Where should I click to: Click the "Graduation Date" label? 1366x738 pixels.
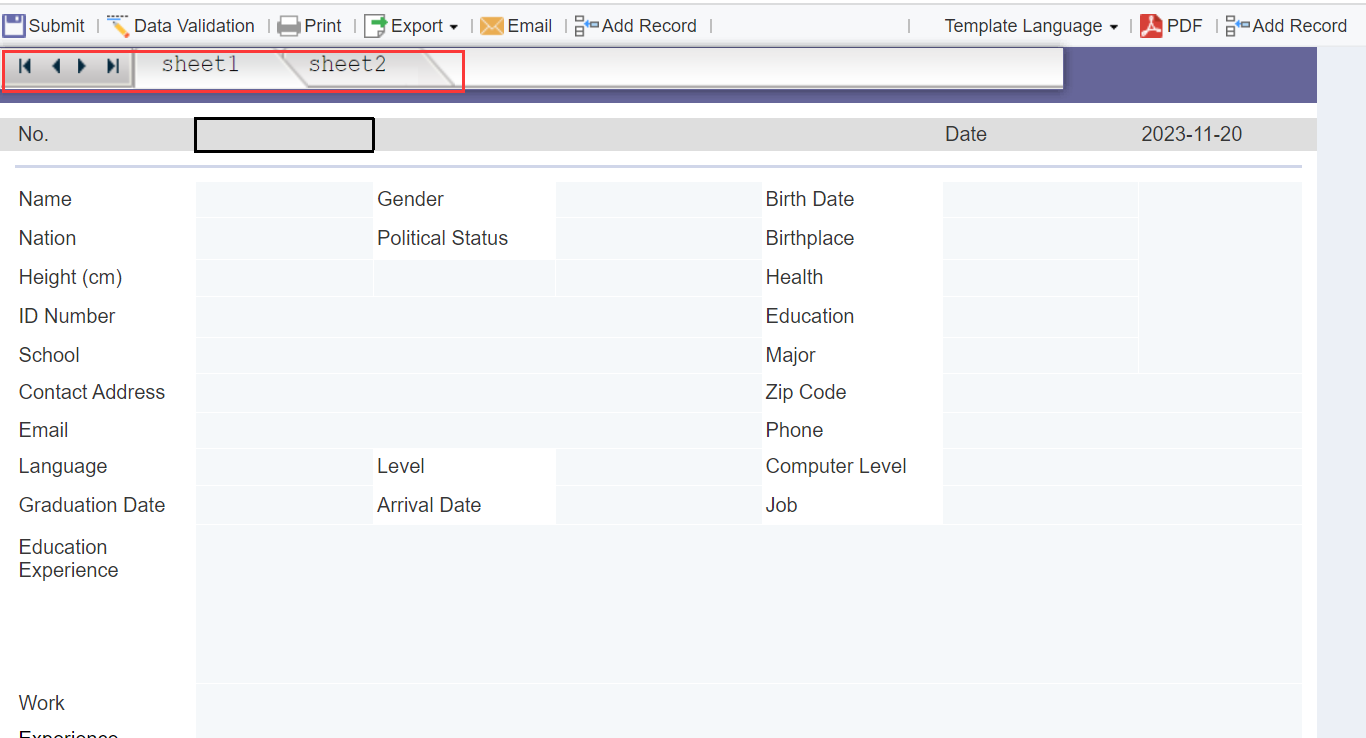click(x=92, y=506)
